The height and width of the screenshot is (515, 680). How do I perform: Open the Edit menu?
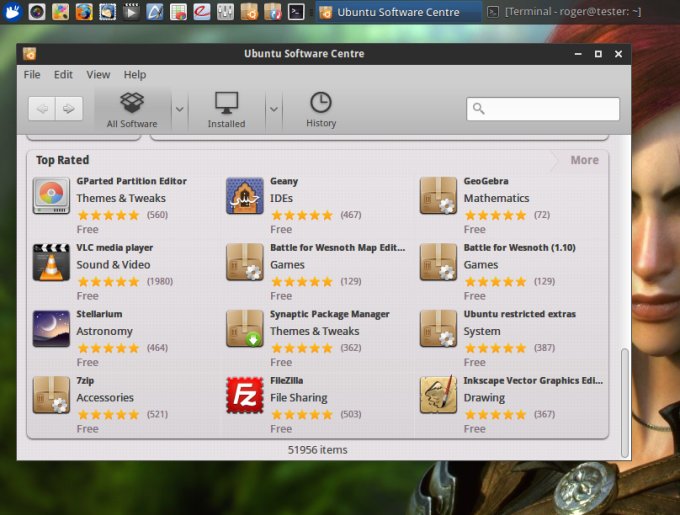63,75
